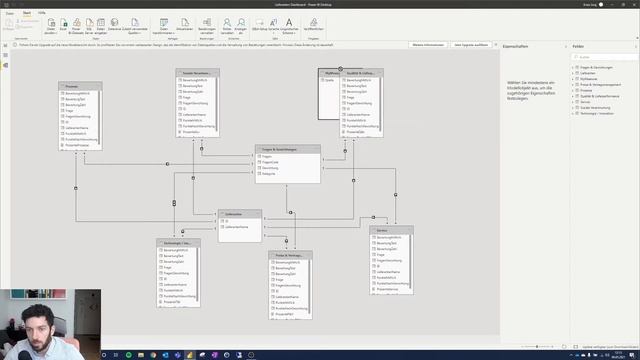Select the Technologie table card header
Image resolution: width=640 pixels, height=360 pixels.
(x=178, y=243)
